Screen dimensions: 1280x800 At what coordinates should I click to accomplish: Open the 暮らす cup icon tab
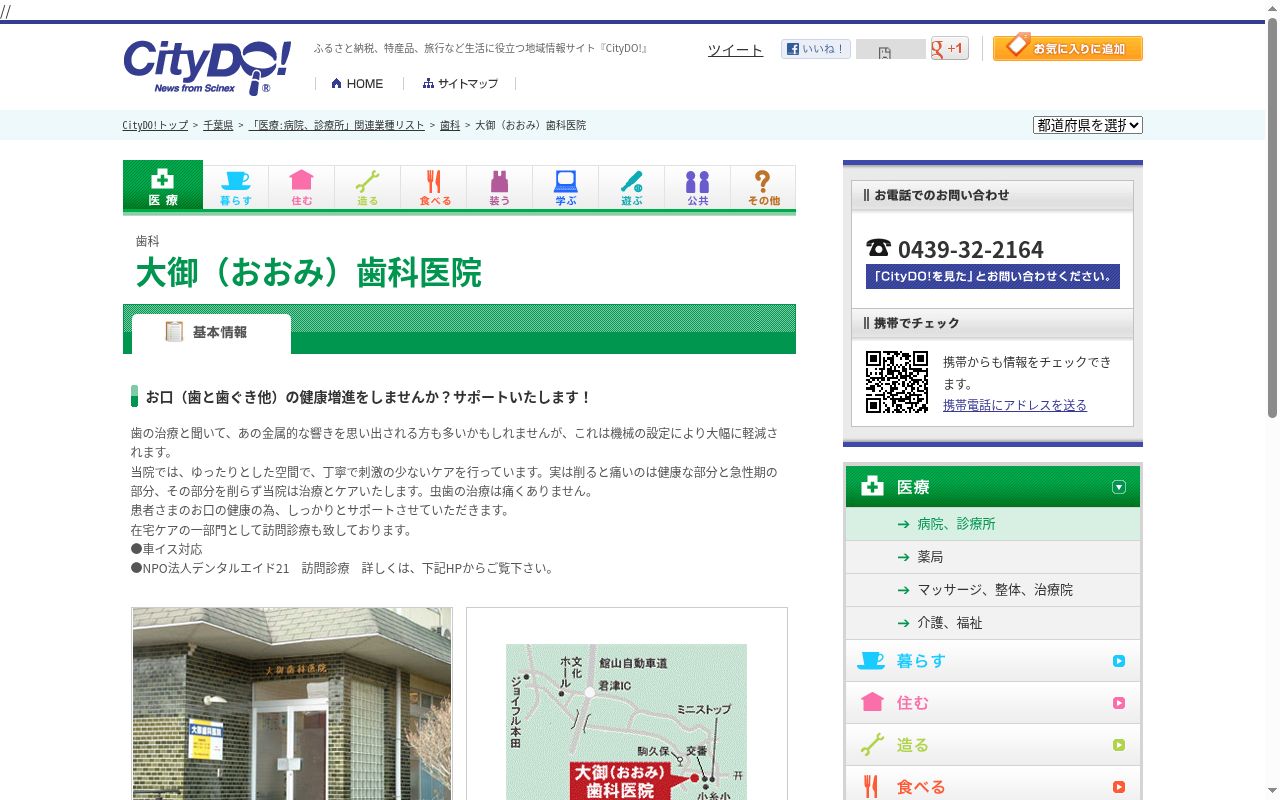[x=236, y=188]
